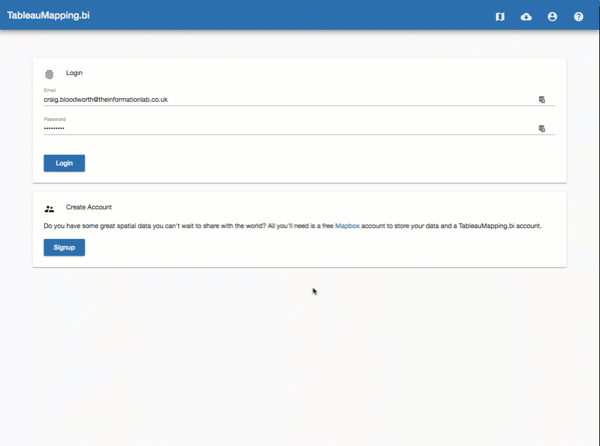Viewport: 600px width, 446px height.
Task: Click the autofill icon in Email field
Action: pos(542,99)
